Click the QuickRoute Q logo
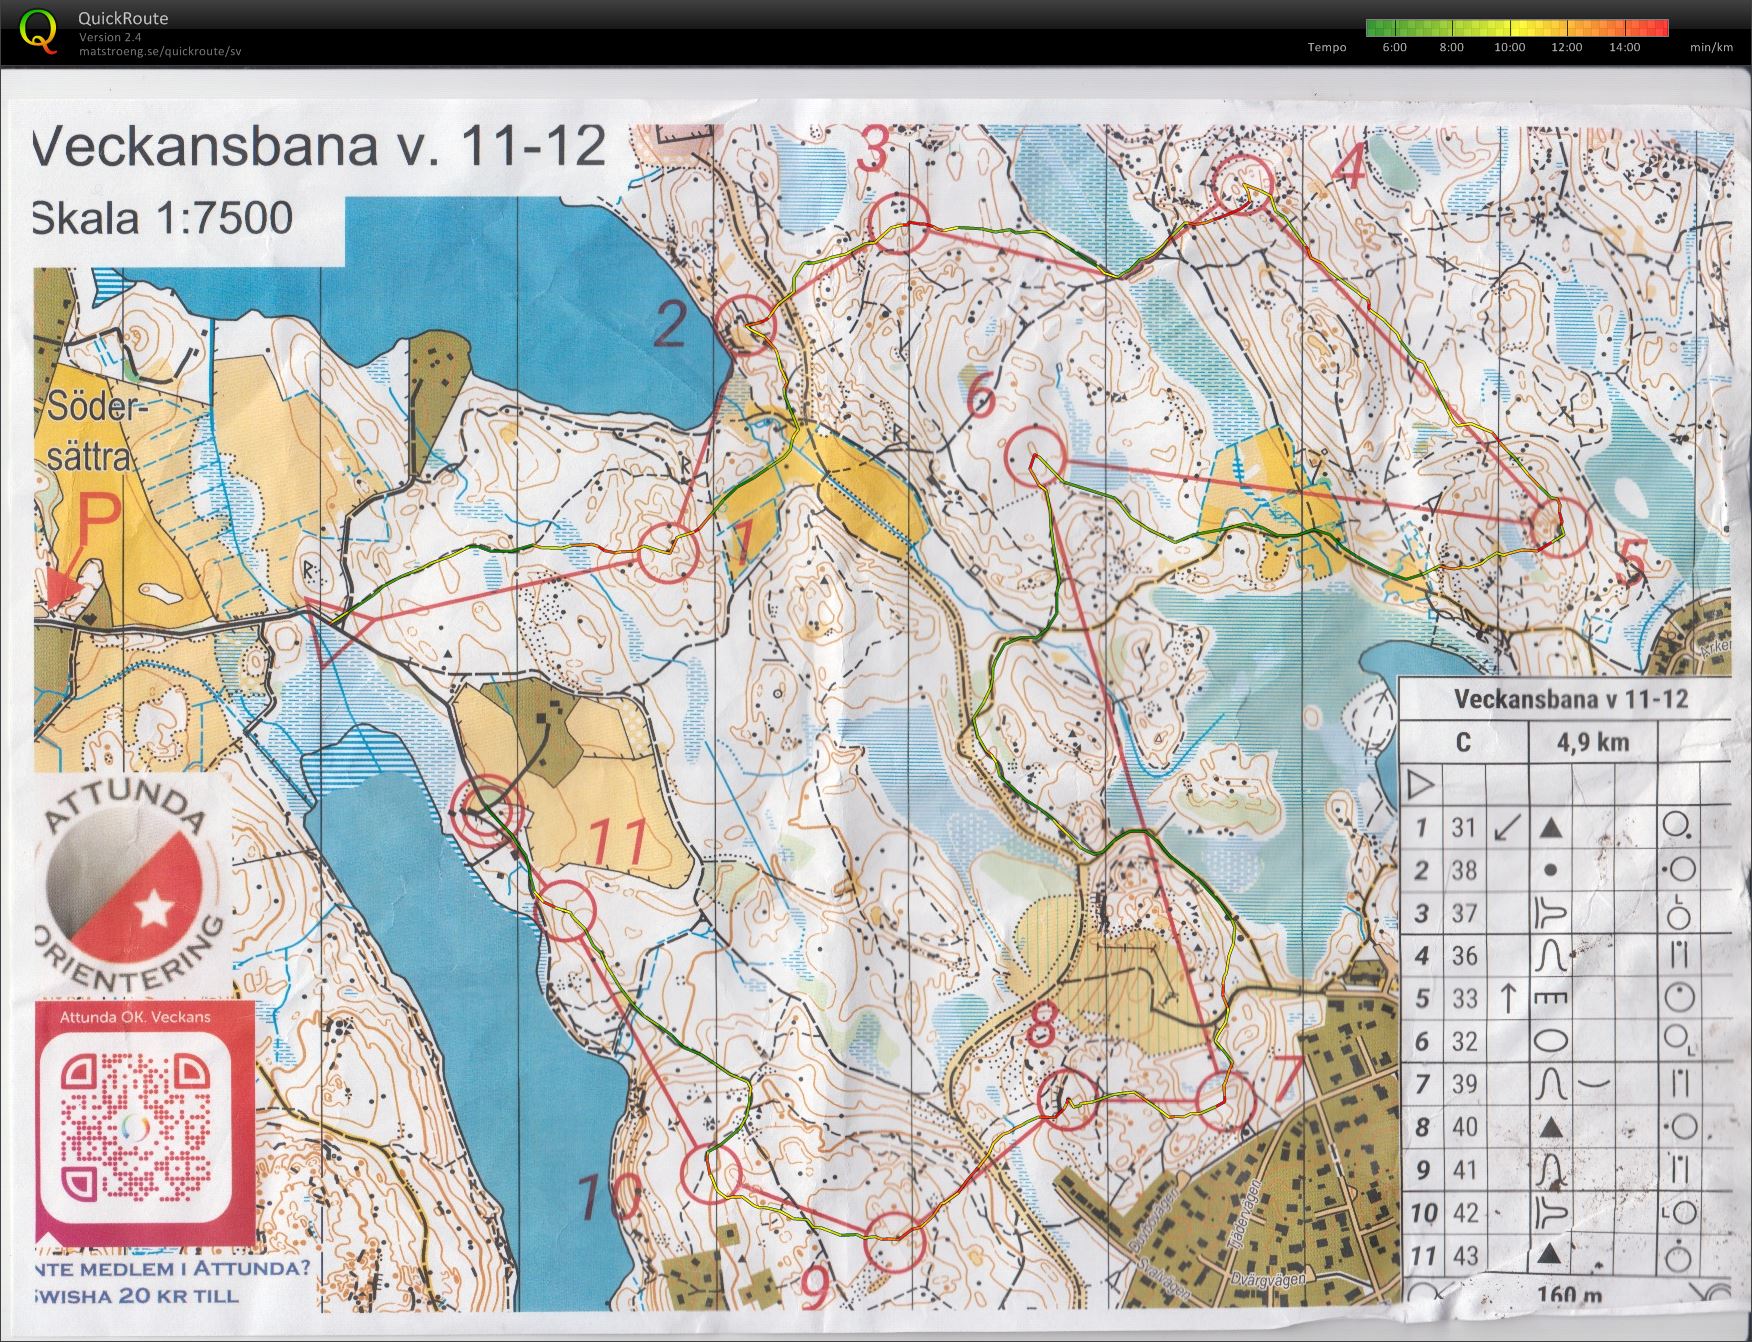The height and width of the screenshot is (1342, 1752). coord(38,30)
